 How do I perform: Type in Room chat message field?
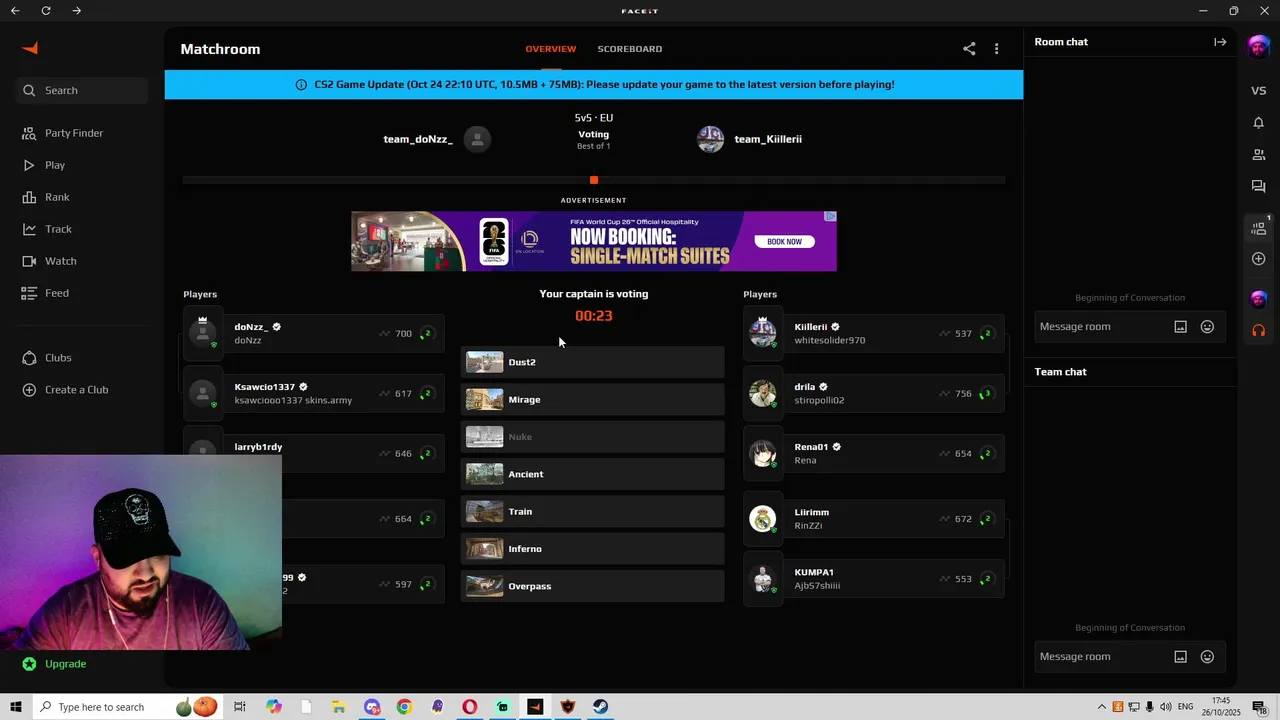tap(1100, 327)
